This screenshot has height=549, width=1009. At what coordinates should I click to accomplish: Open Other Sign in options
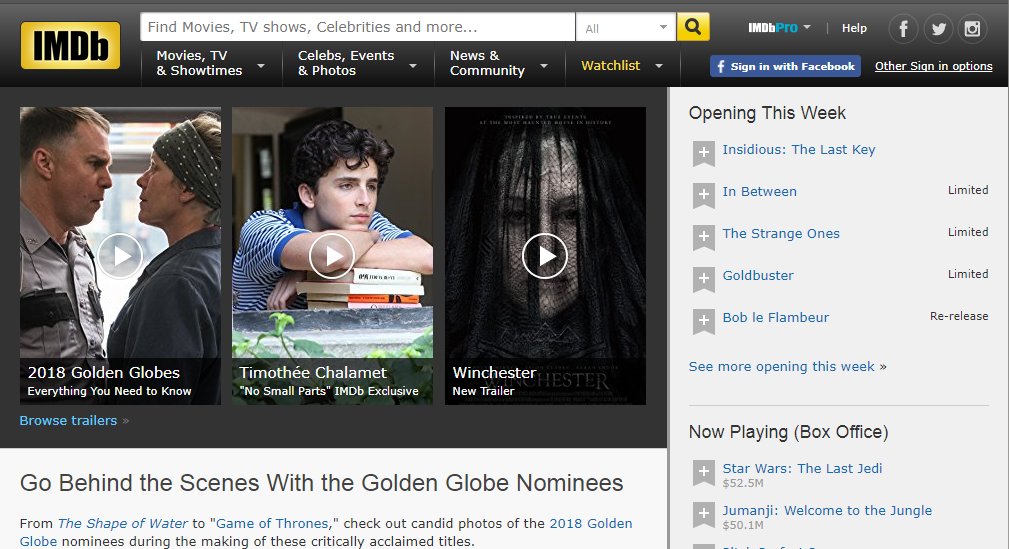coord(933,66)
